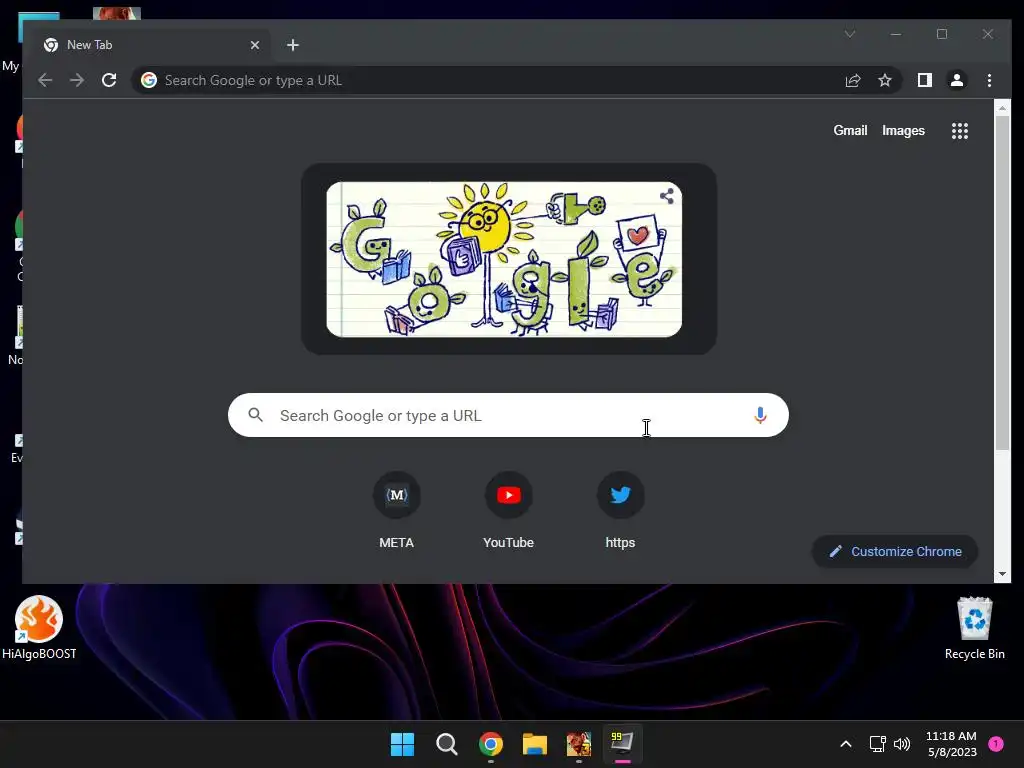Click the page vertical scrollbar thumb
Viewport: 1024px width, 768px height.
tap(1002, 284)
